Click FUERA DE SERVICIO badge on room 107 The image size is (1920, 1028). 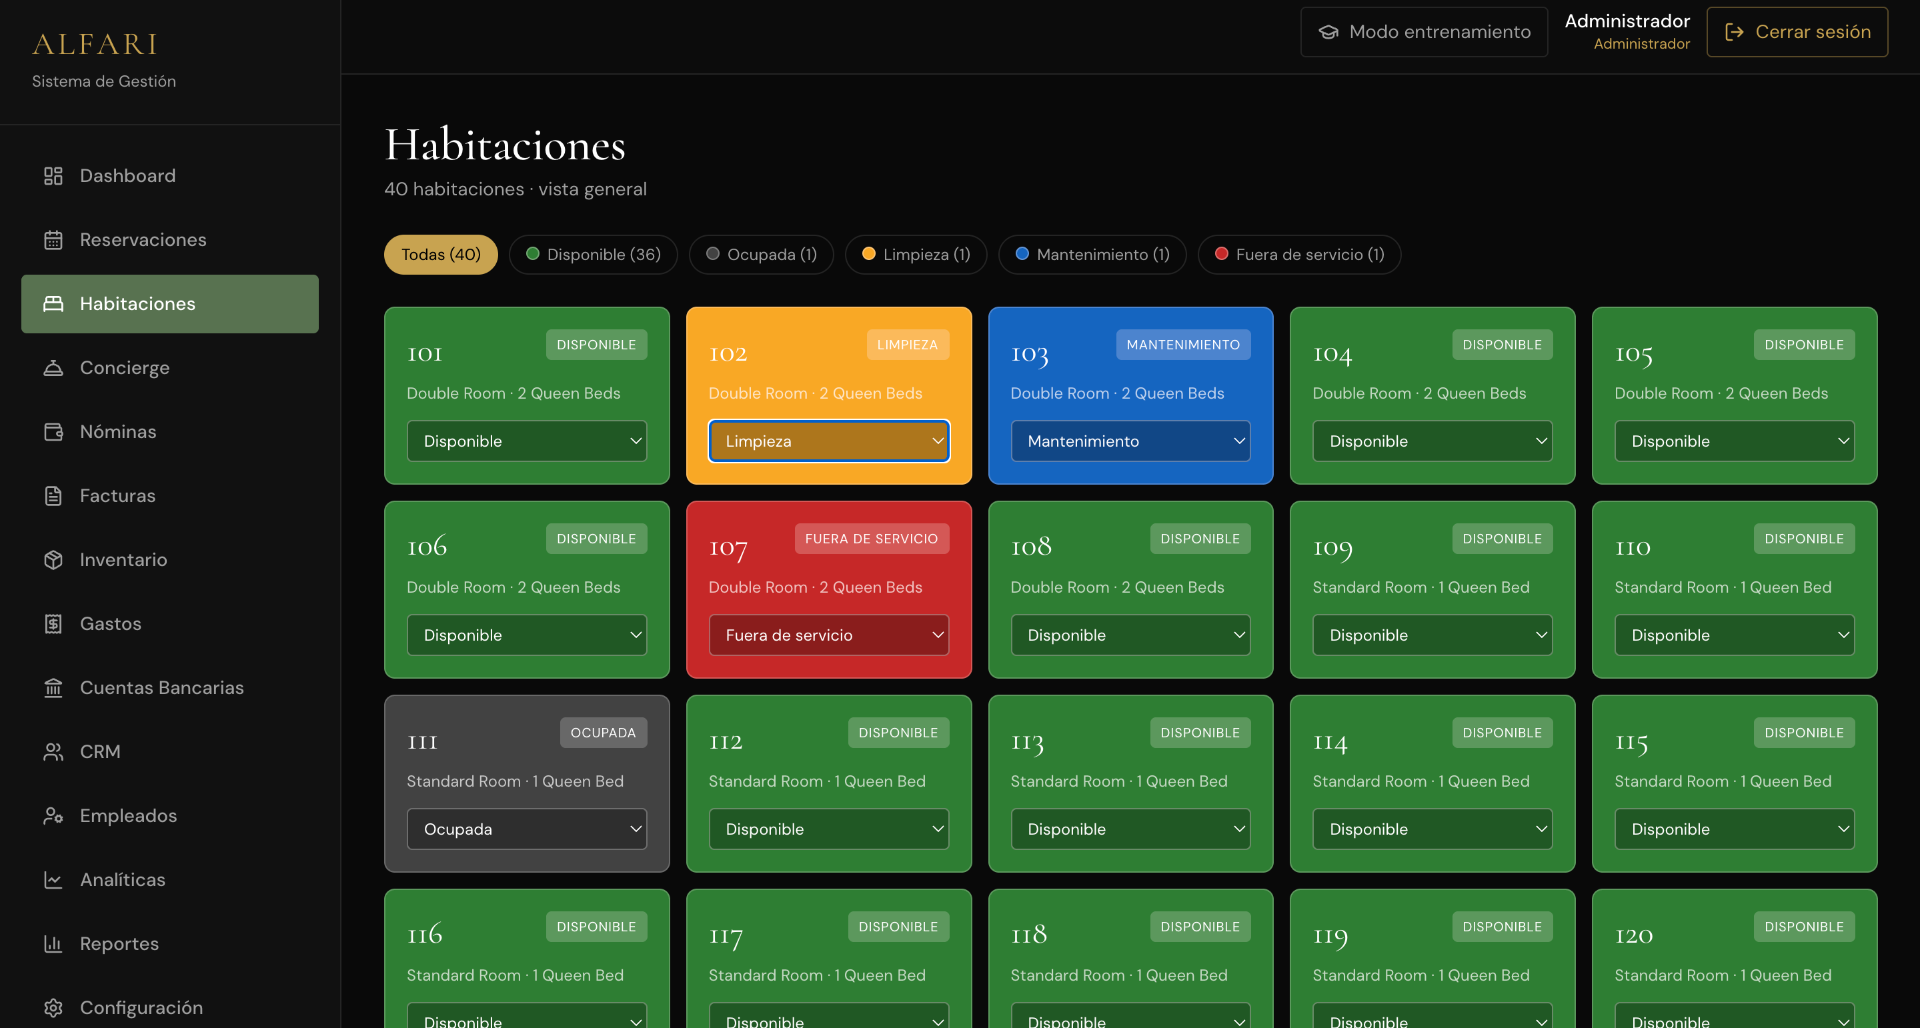coord(871,539)
